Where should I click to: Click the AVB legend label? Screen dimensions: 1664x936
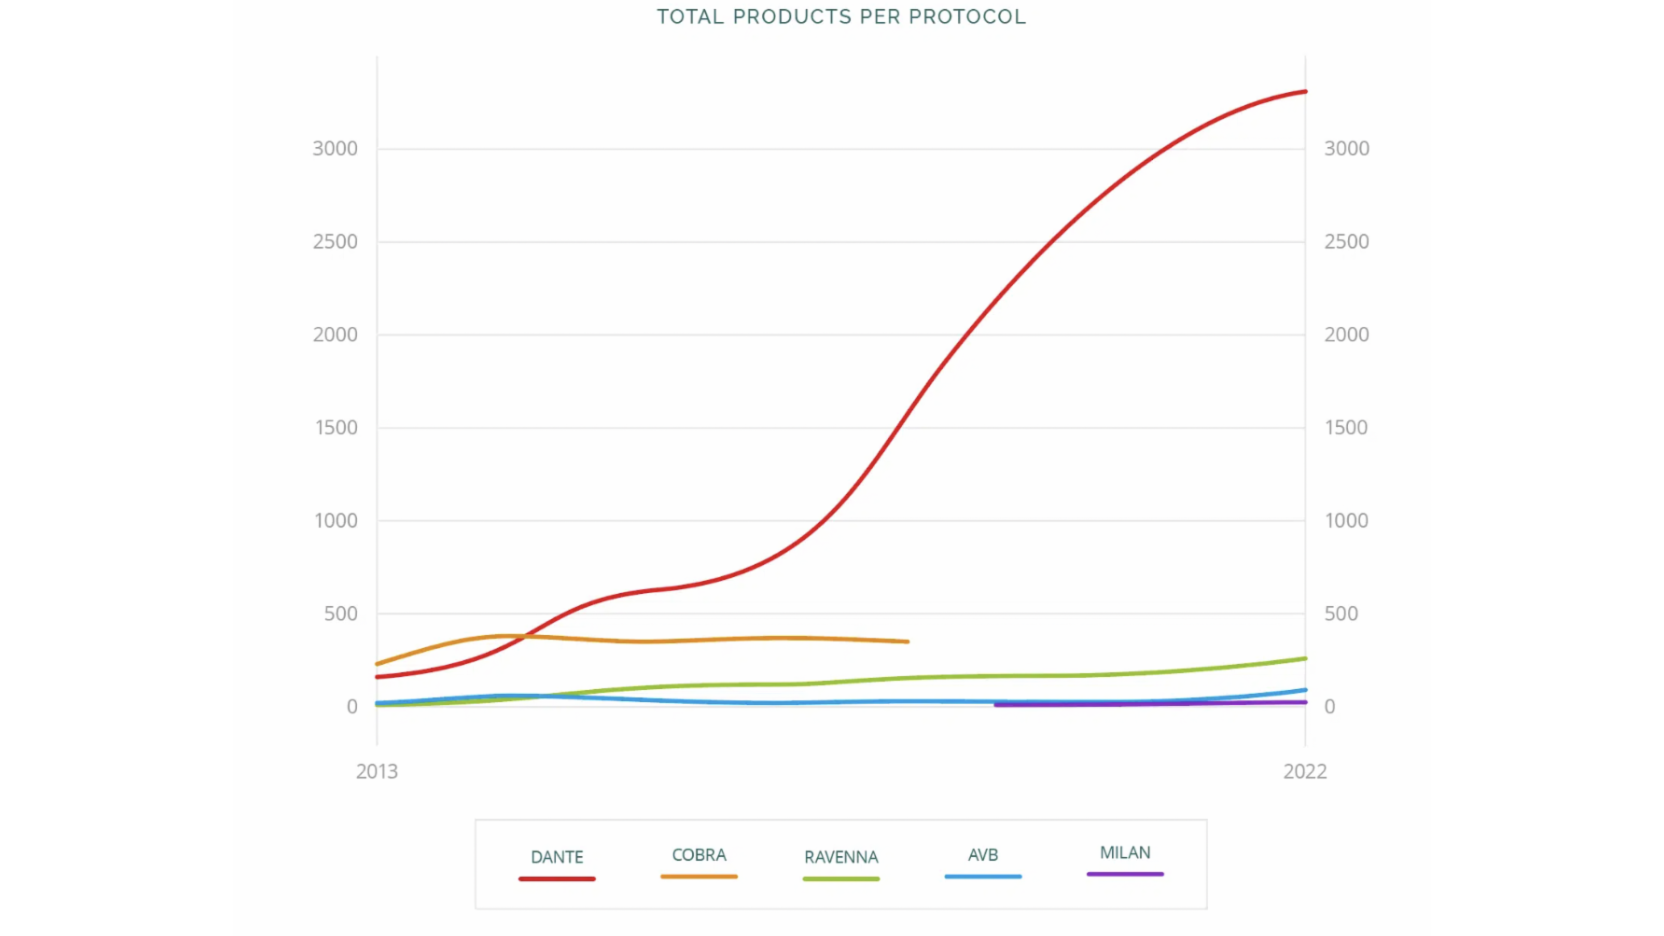coord(983,855)
